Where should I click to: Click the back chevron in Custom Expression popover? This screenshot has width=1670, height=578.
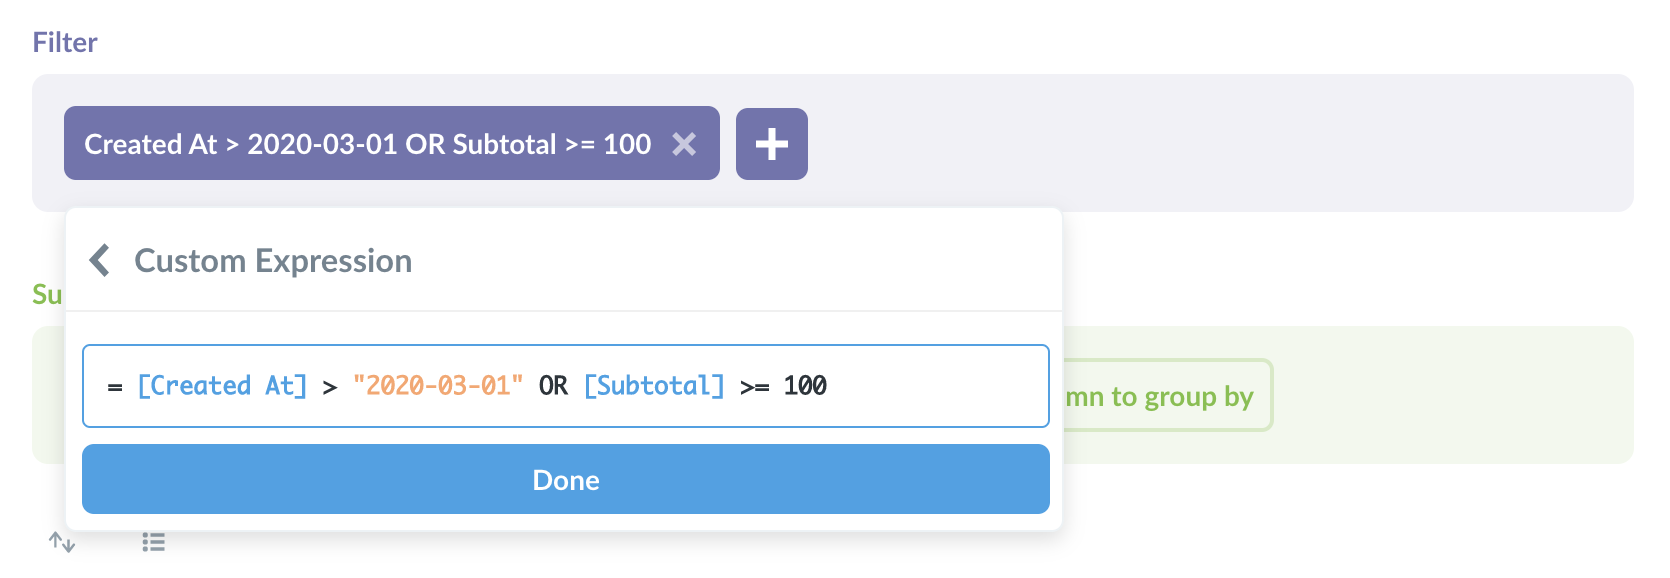point(99,259)
